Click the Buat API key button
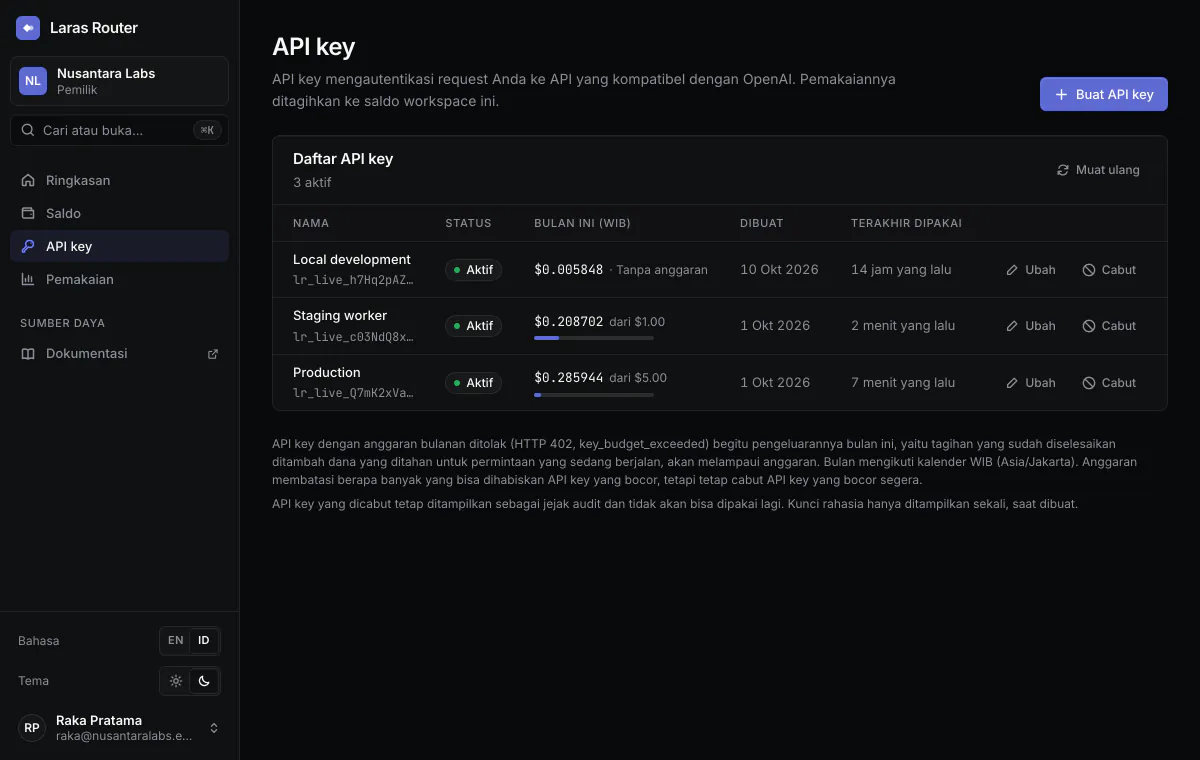The width and height of the screenshot is (1200, 760). click(x=1104, y=94)
